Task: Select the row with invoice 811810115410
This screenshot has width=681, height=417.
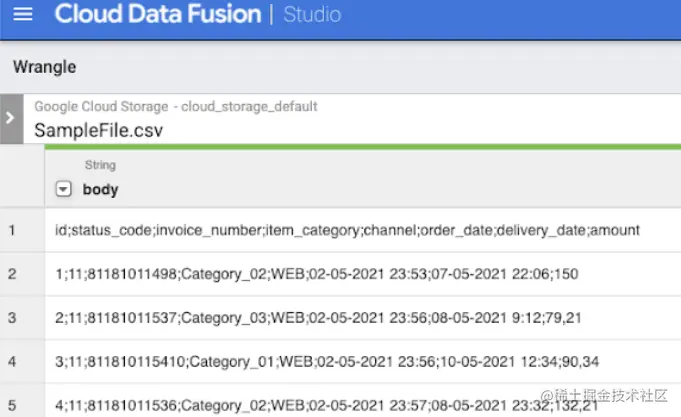Action: click(363, 361)
